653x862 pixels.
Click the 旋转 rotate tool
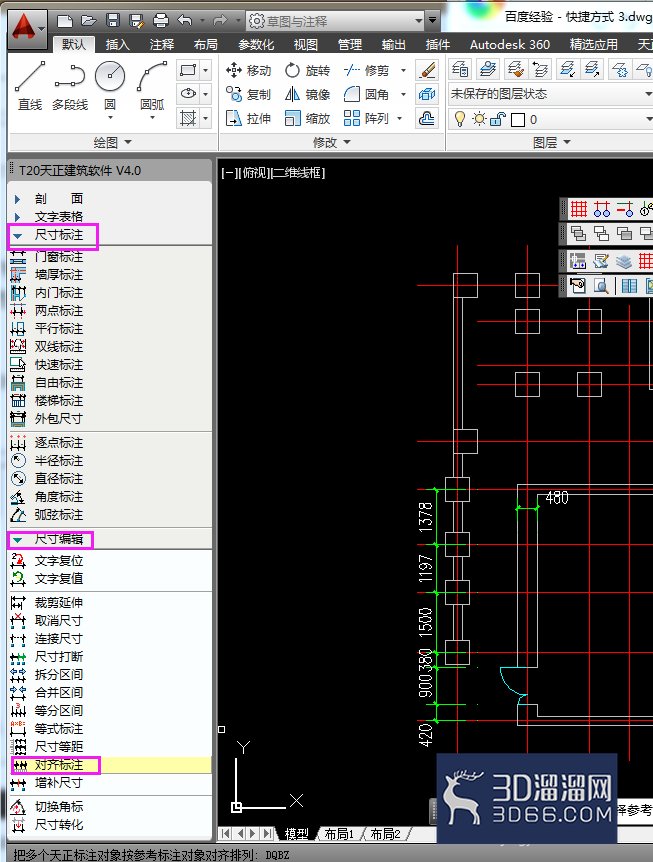pyautogui.click(x=308, y=70)
